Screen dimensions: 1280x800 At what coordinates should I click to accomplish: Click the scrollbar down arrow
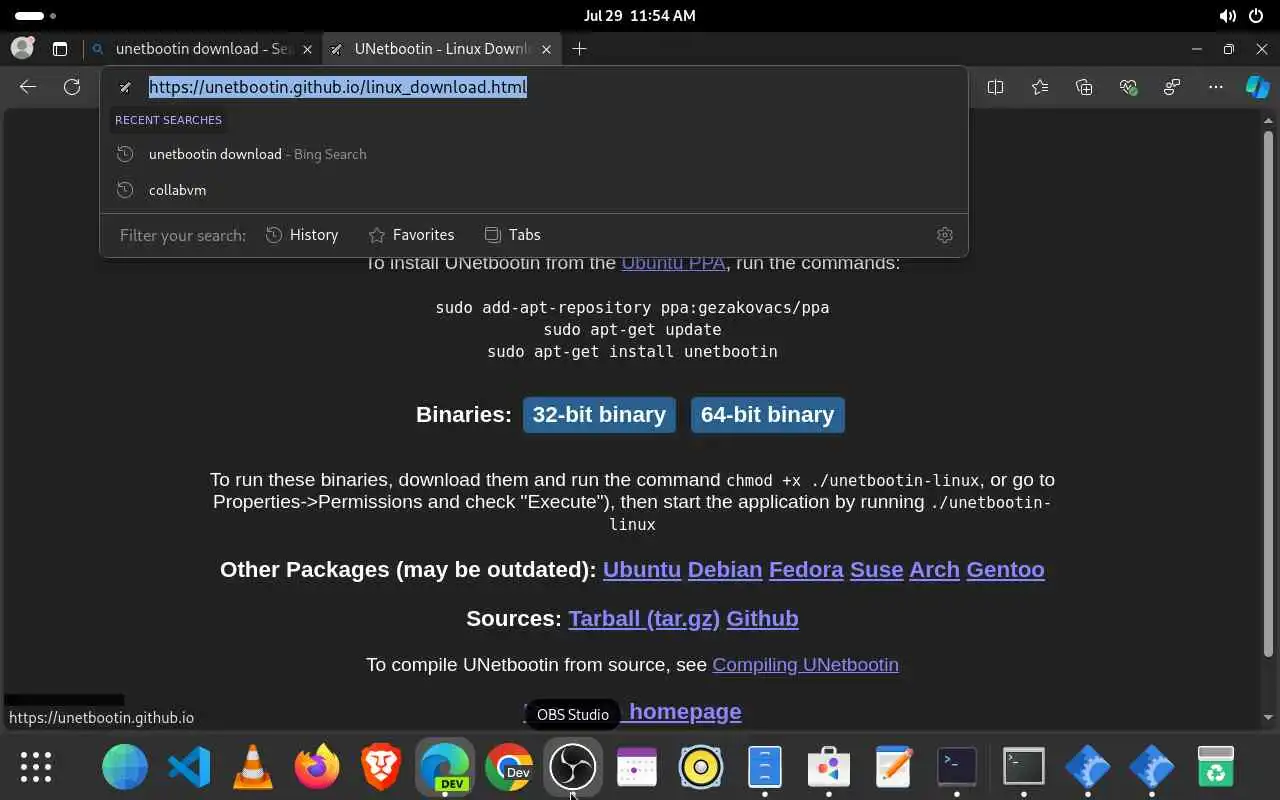(x=1268, y=717)
